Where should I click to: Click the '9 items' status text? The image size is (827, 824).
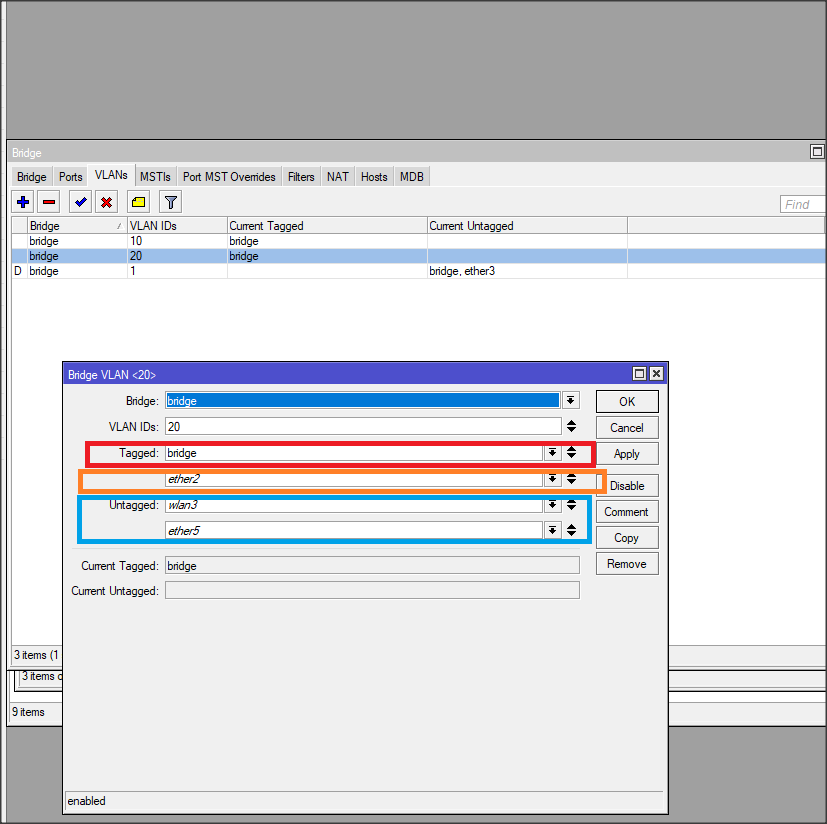pos(28,712)
